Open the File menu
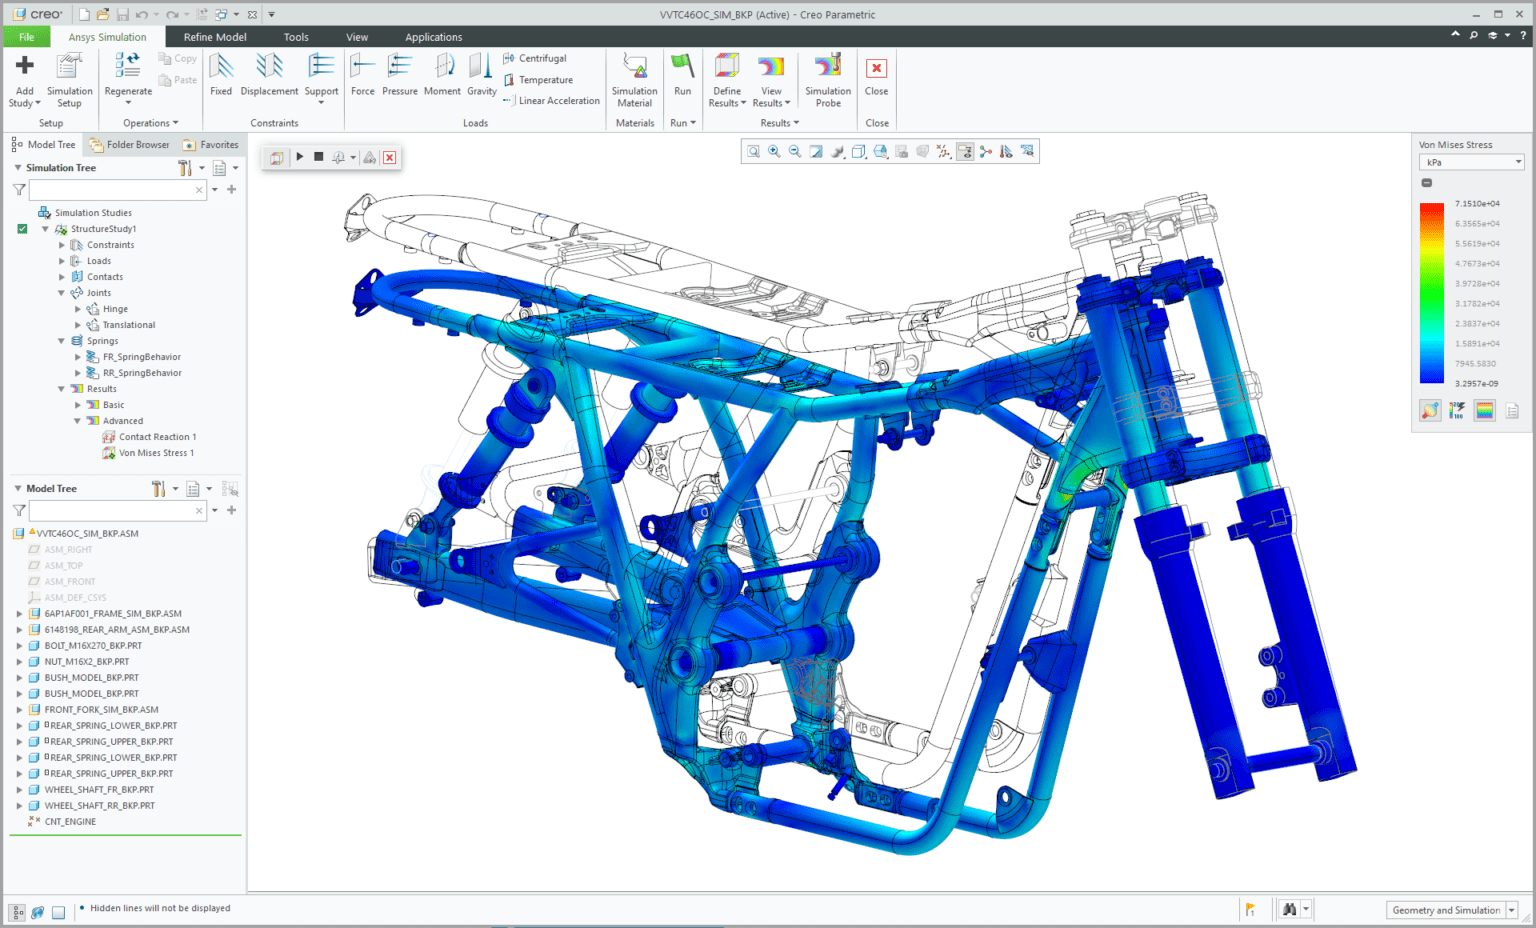Image resolution: width=1536 pixels, height=928 pixels. coord(26,36)
